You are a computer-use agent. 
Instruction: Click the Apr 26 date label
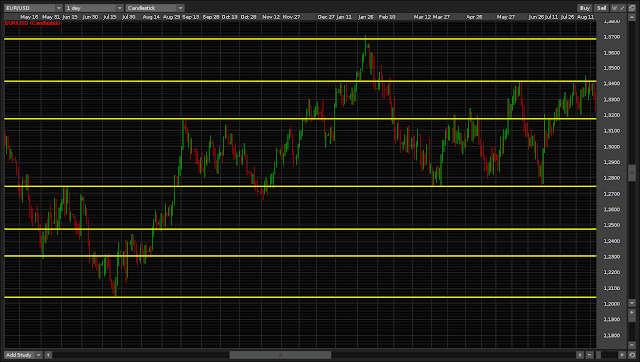point(474,17)
